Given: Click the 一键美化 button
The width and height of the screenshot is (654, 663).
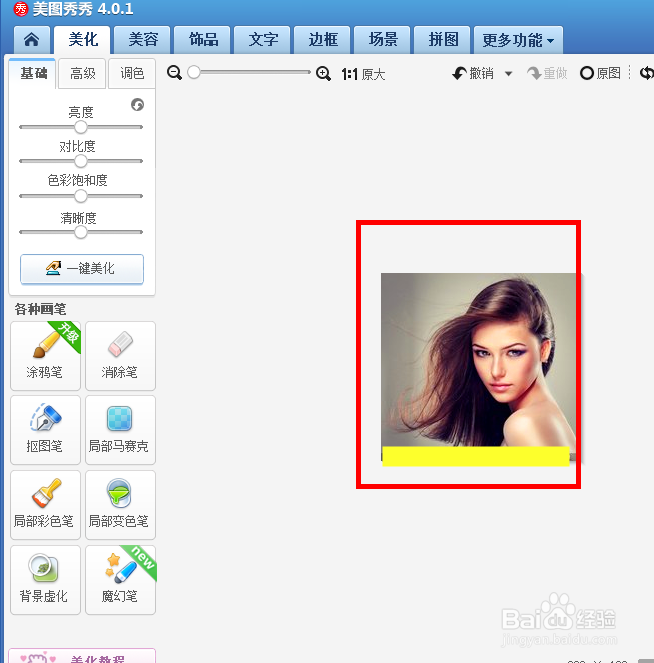Looking at the screenshot, I should pyautogui.click(x=82, y=268).
